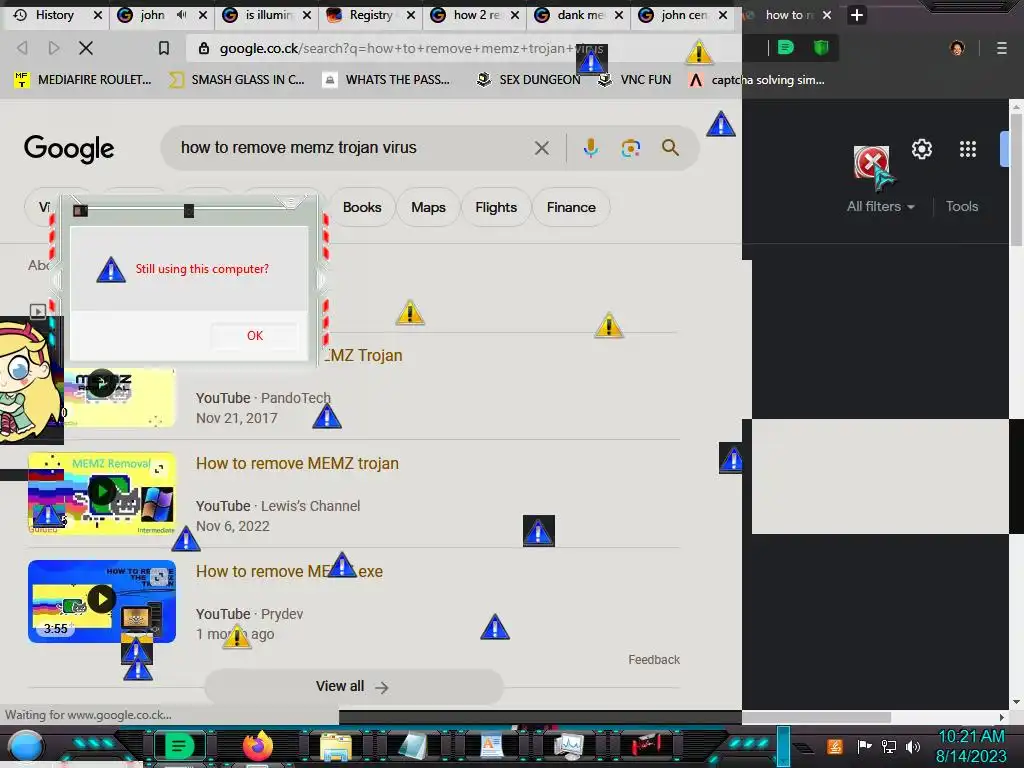Viewport: 1024px width, 768px height.
Task: Focus the Google search input field
Action: 353,148
